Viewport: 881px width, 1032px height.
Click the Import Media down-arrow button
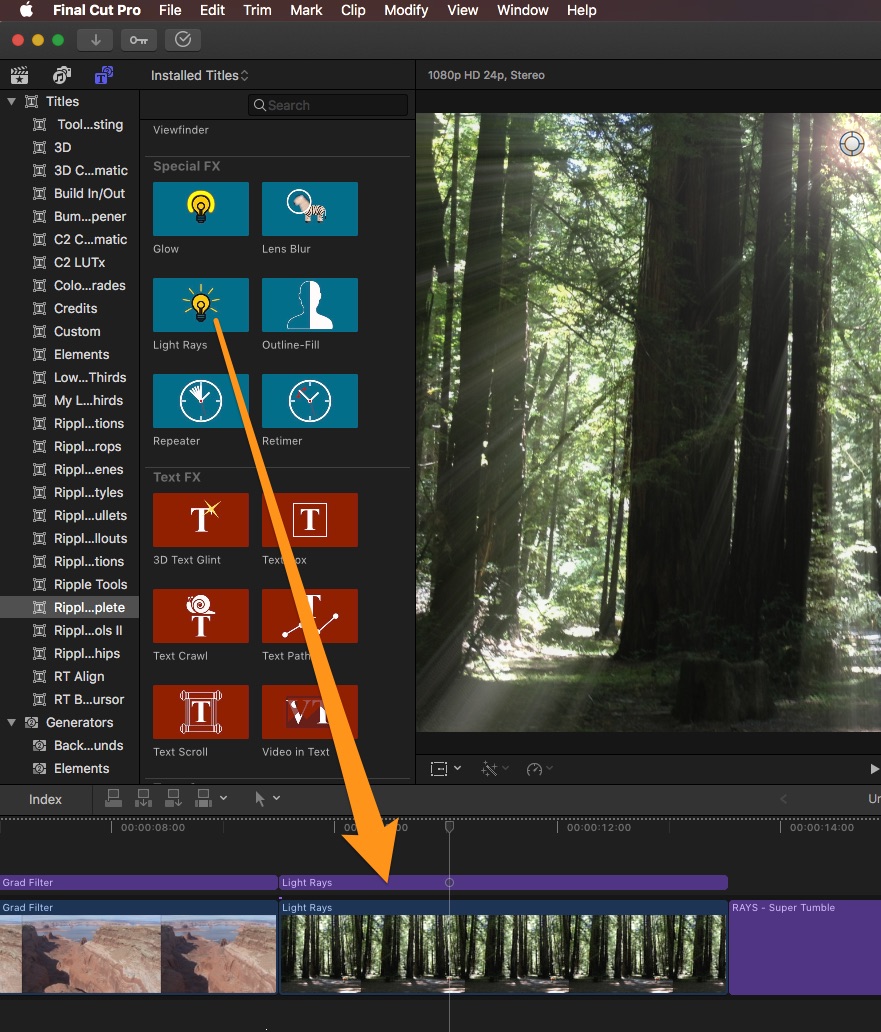coord(95,40)
